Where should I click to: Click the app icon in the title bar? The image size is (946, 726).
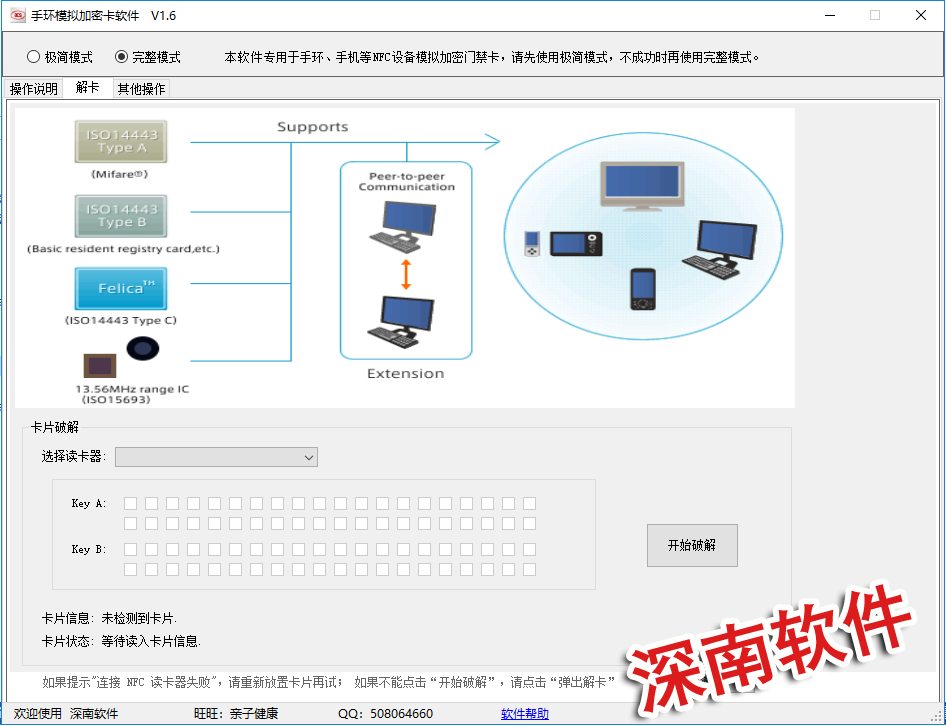pyautogui.click(x=17, y=15)
